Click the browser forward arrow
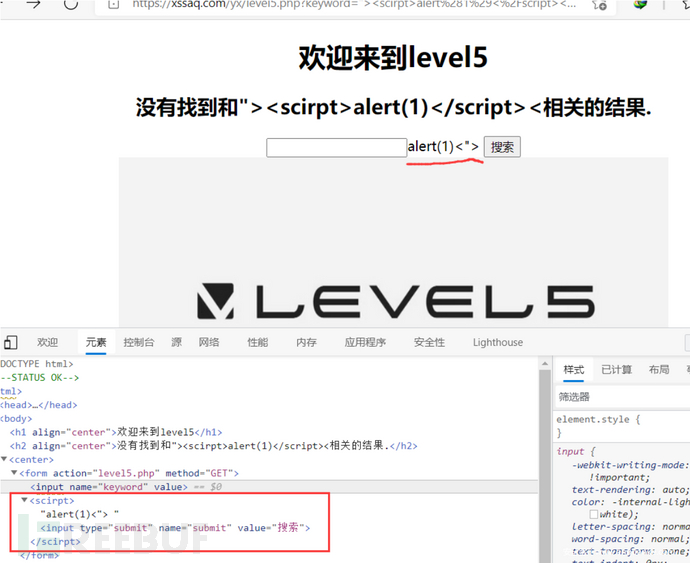The height and width of the screenshot is (563, 690). tap(34, 4)
